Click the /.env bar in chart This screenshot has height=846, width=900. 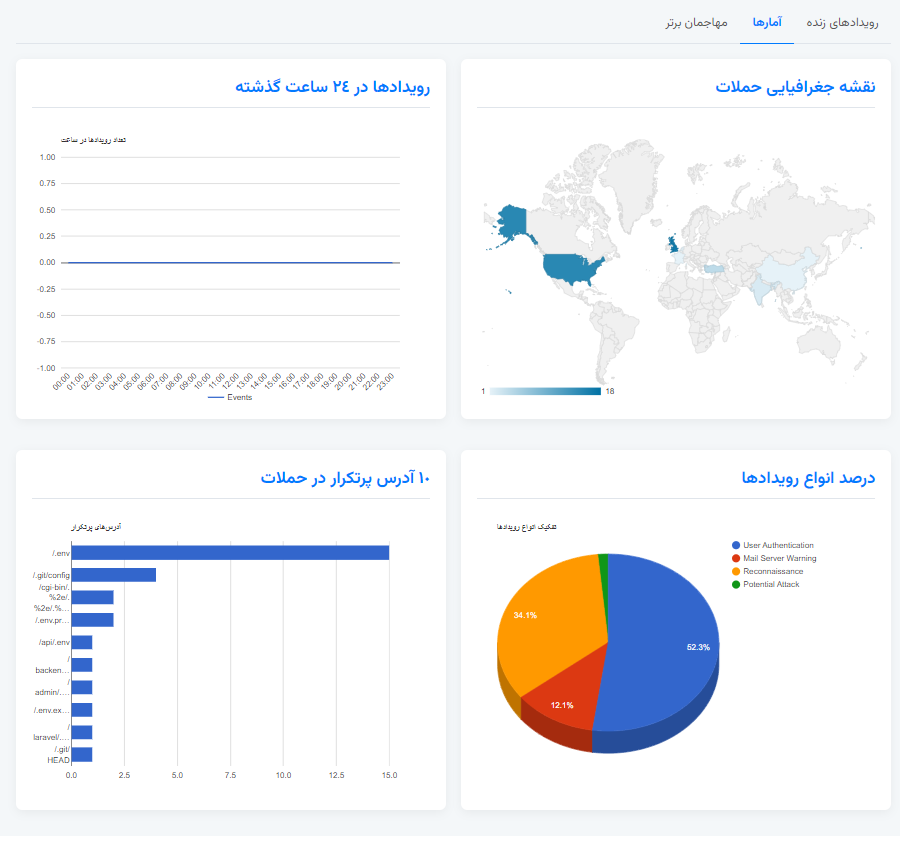pyautogui.click(x=230, y=553)
